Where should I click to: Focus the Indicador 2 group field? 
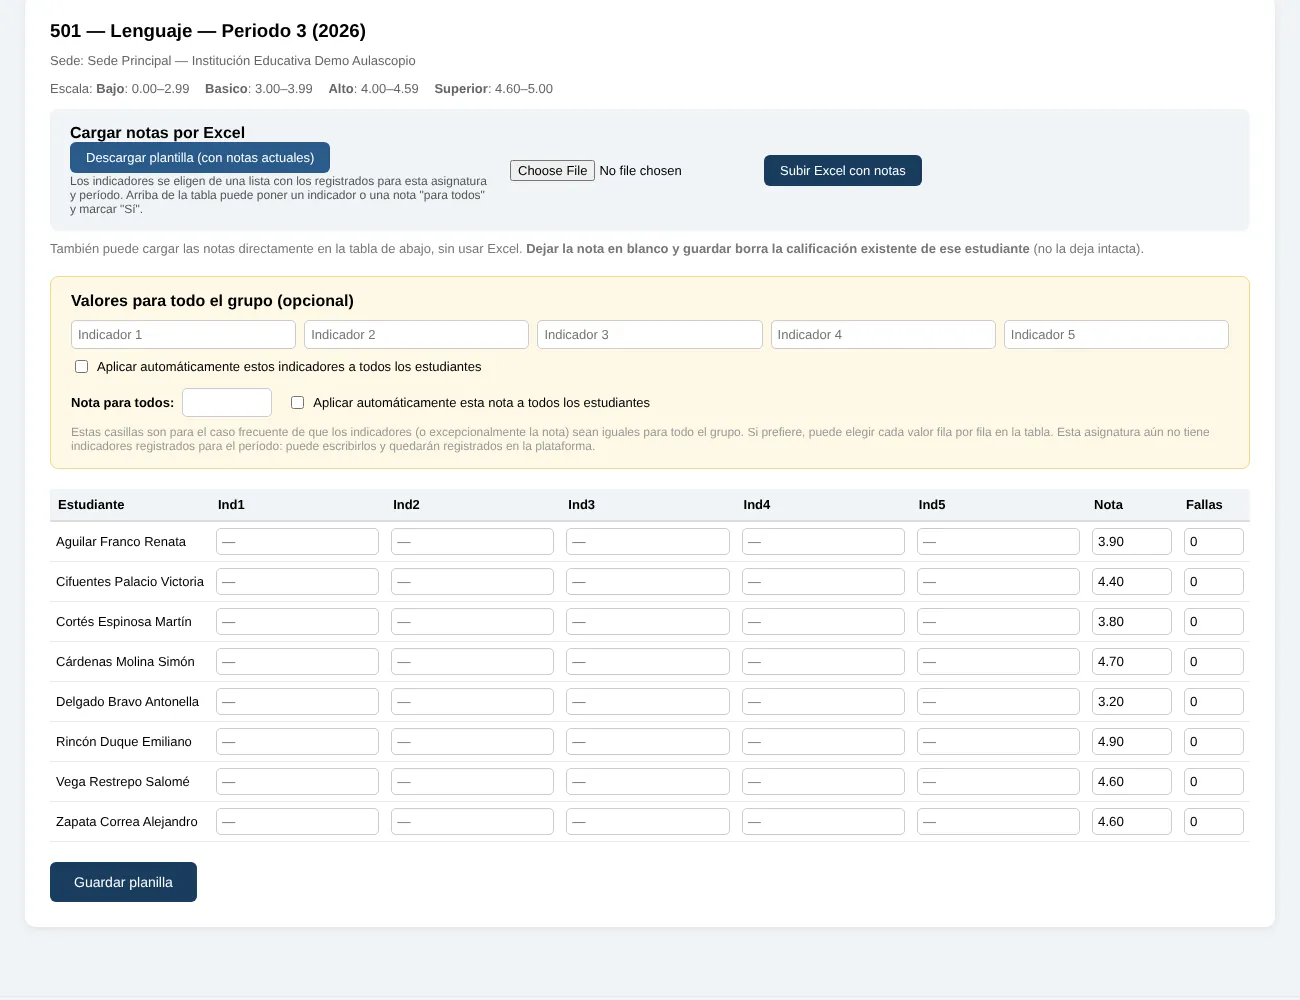416,335
